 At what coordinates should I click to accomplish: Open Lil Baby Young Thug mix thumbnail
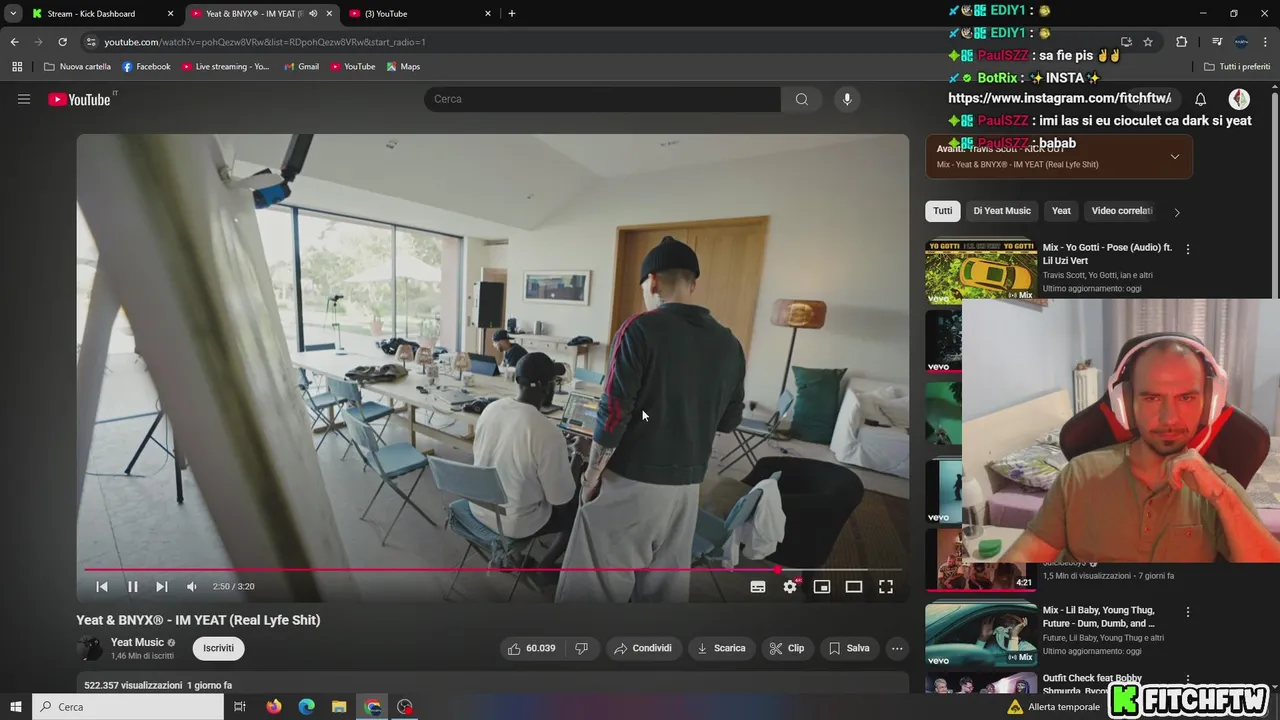(x=981, y=633)
